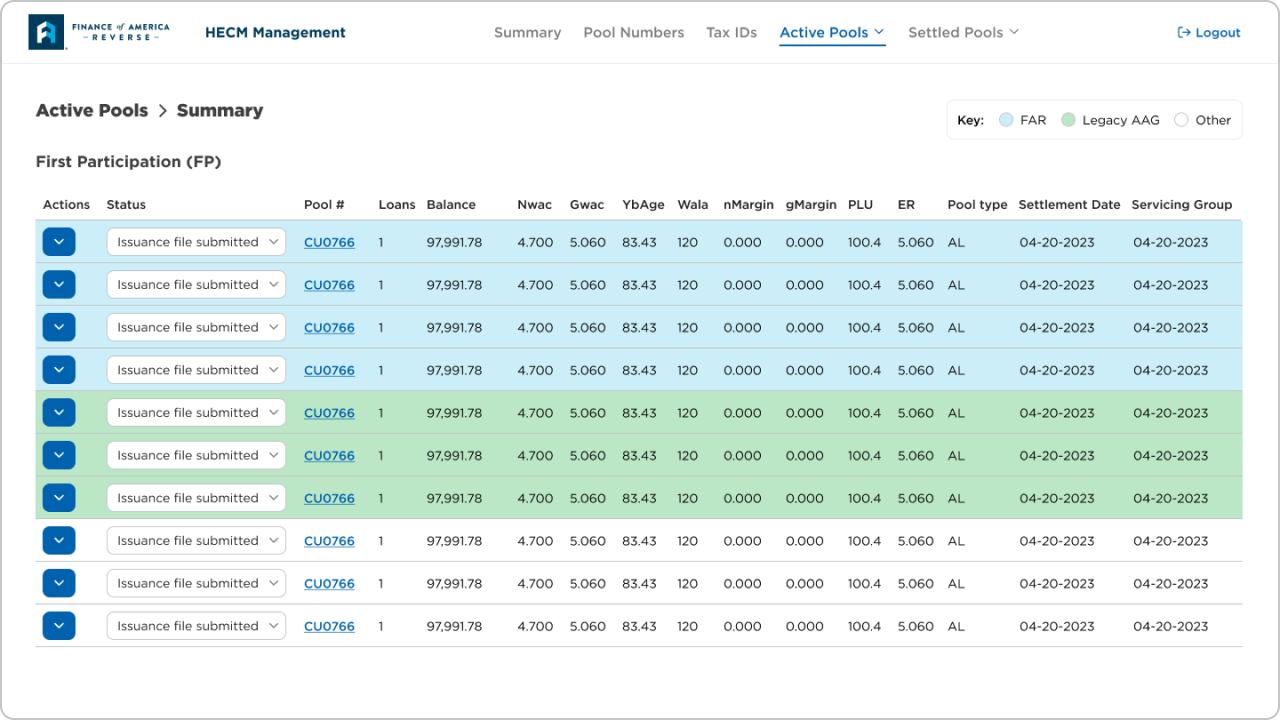Open CU0766 link in middle white row
The height and width of the screenshot is (720, 1280).
(329, 583)
